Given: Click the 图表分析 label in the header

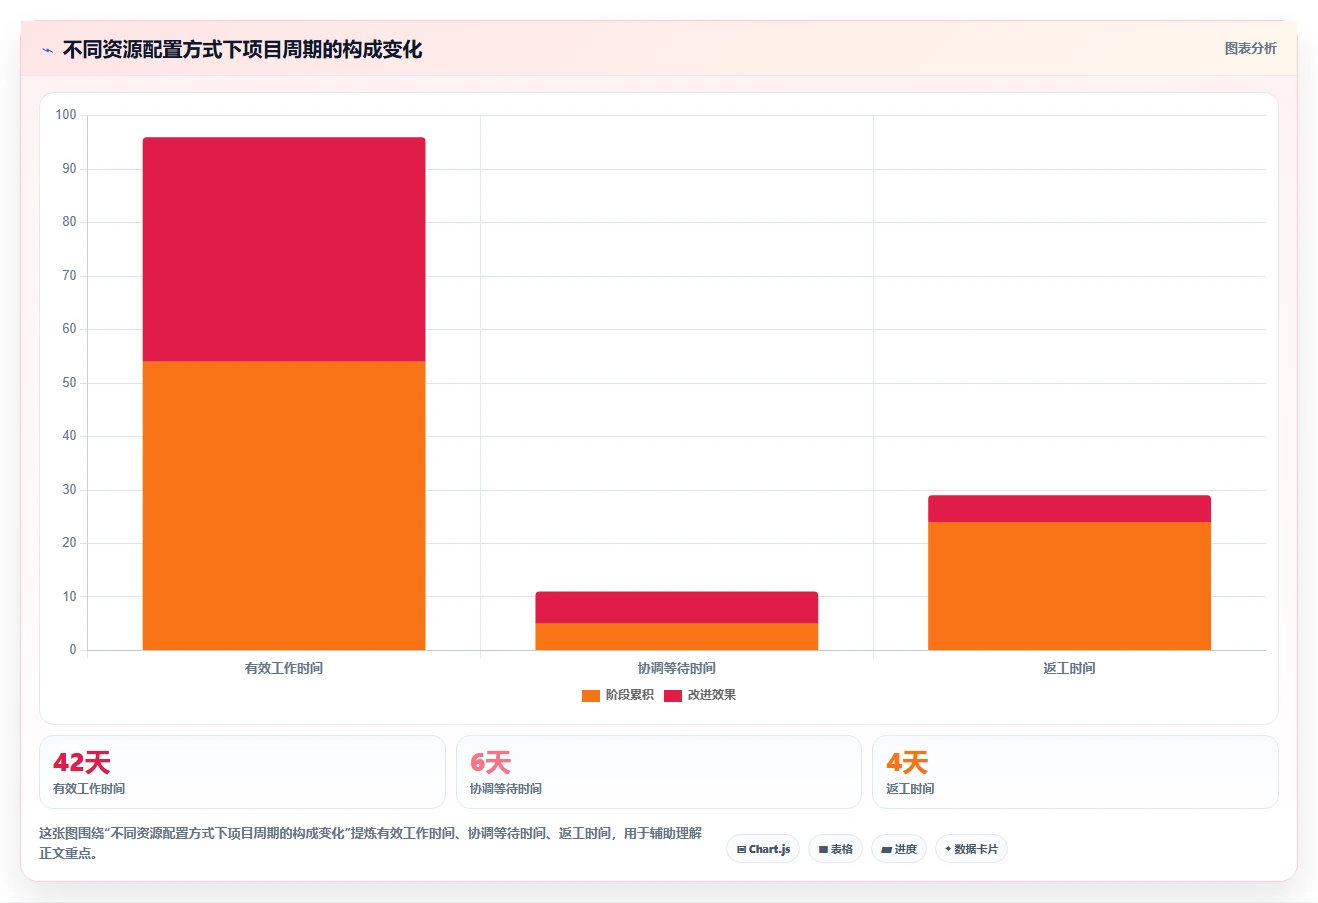Looking at the screenshot, I should 1250,48.
